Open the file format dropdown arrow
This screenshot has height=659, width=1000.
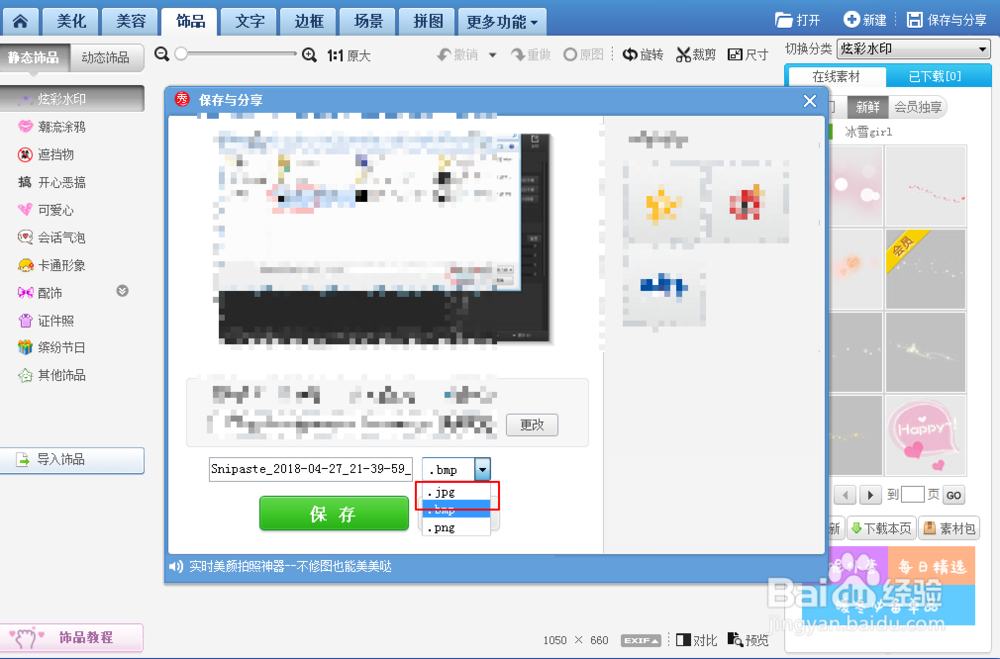tap(483, 470)
